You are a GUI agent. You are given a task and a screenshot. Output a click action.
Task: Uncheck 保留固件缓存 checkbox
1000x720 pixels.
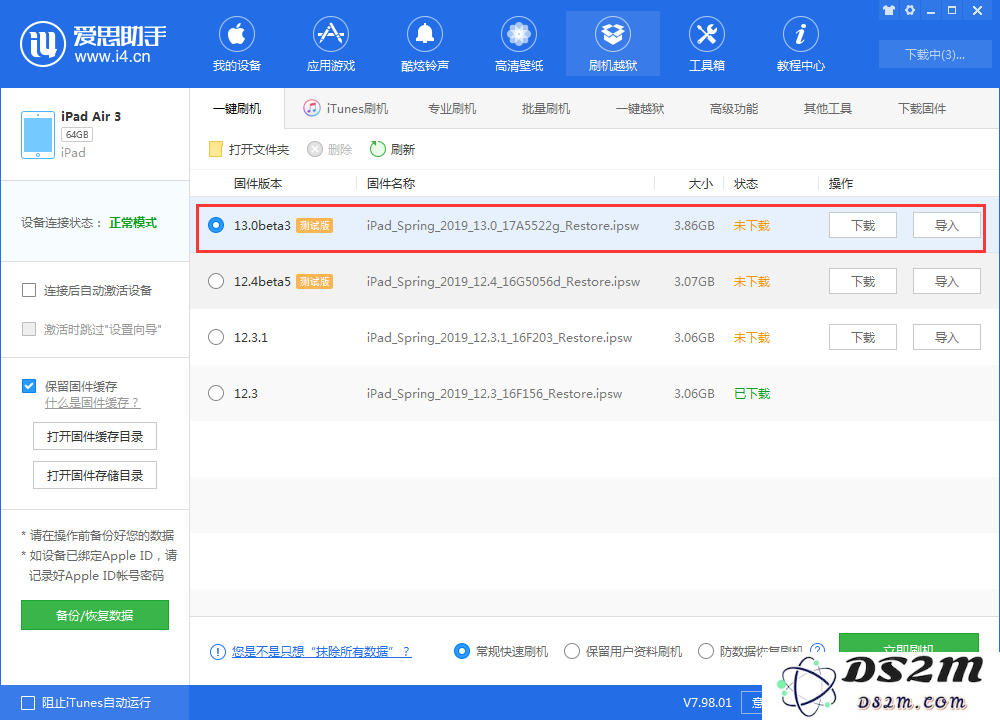tap(29, 386)
